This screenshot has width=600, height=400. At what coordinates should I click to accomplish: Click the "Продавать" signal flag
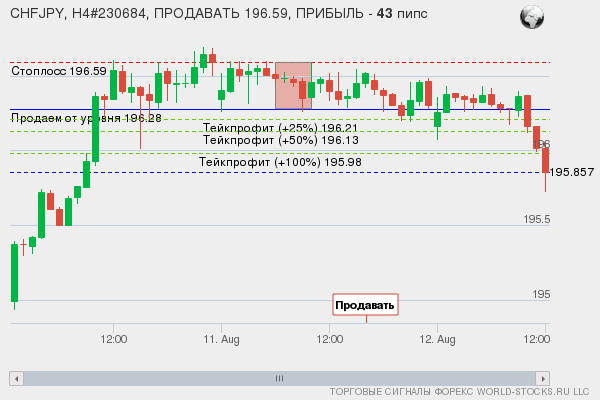[365, 305]
